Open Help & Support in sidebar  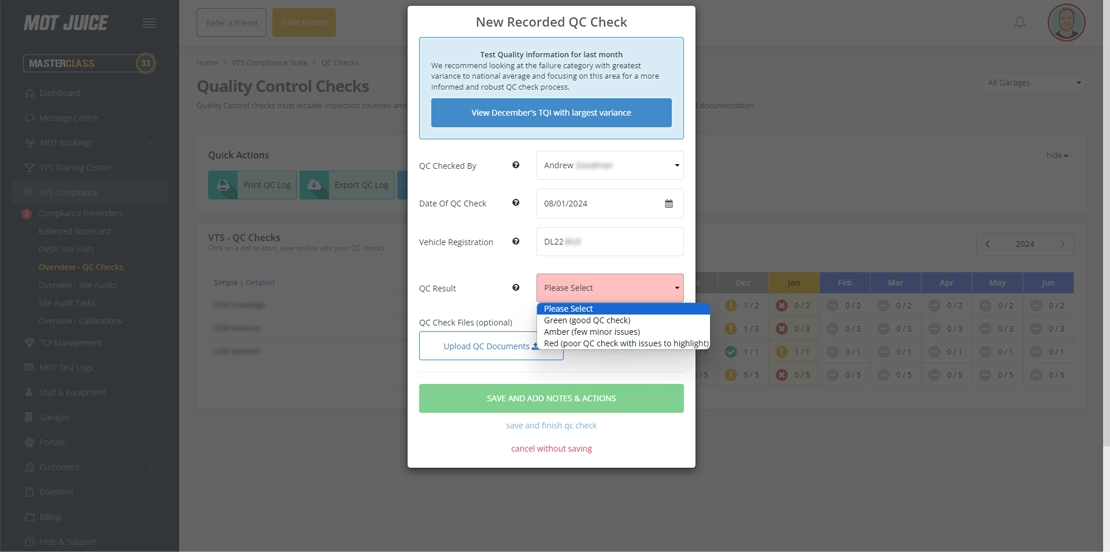pyautogui.click(x=89, y=541)
